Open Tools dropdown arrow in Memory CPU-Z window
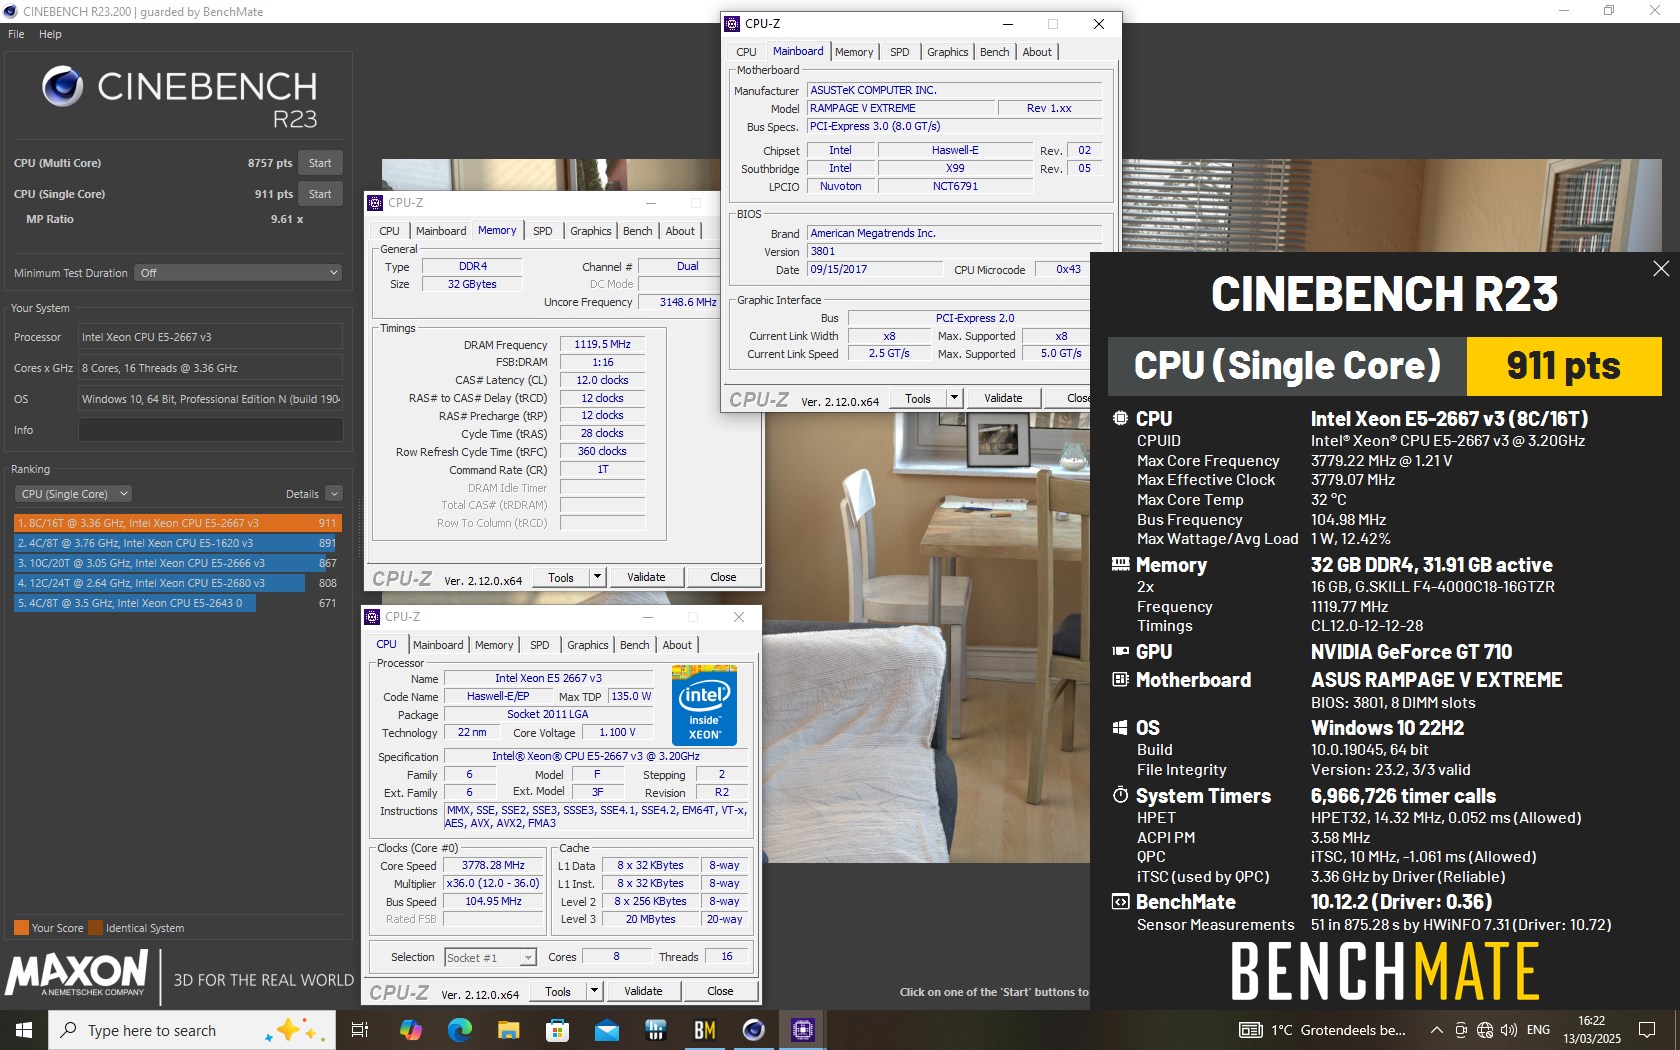The height and width of the screenshot is (1050, 1680). click(597, 577)
